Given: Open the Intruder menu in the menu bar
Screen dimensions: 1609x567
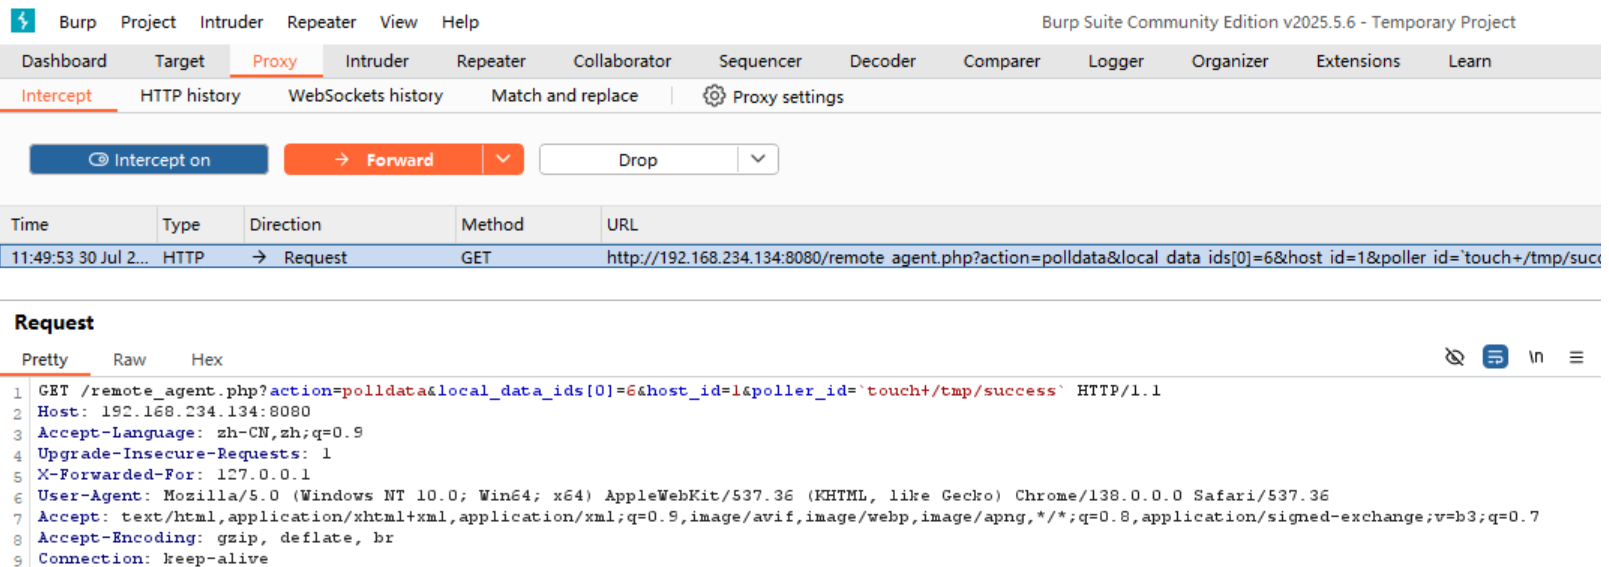Looking at the screenshot, I should pyautogui.click(x=231, y=22).
